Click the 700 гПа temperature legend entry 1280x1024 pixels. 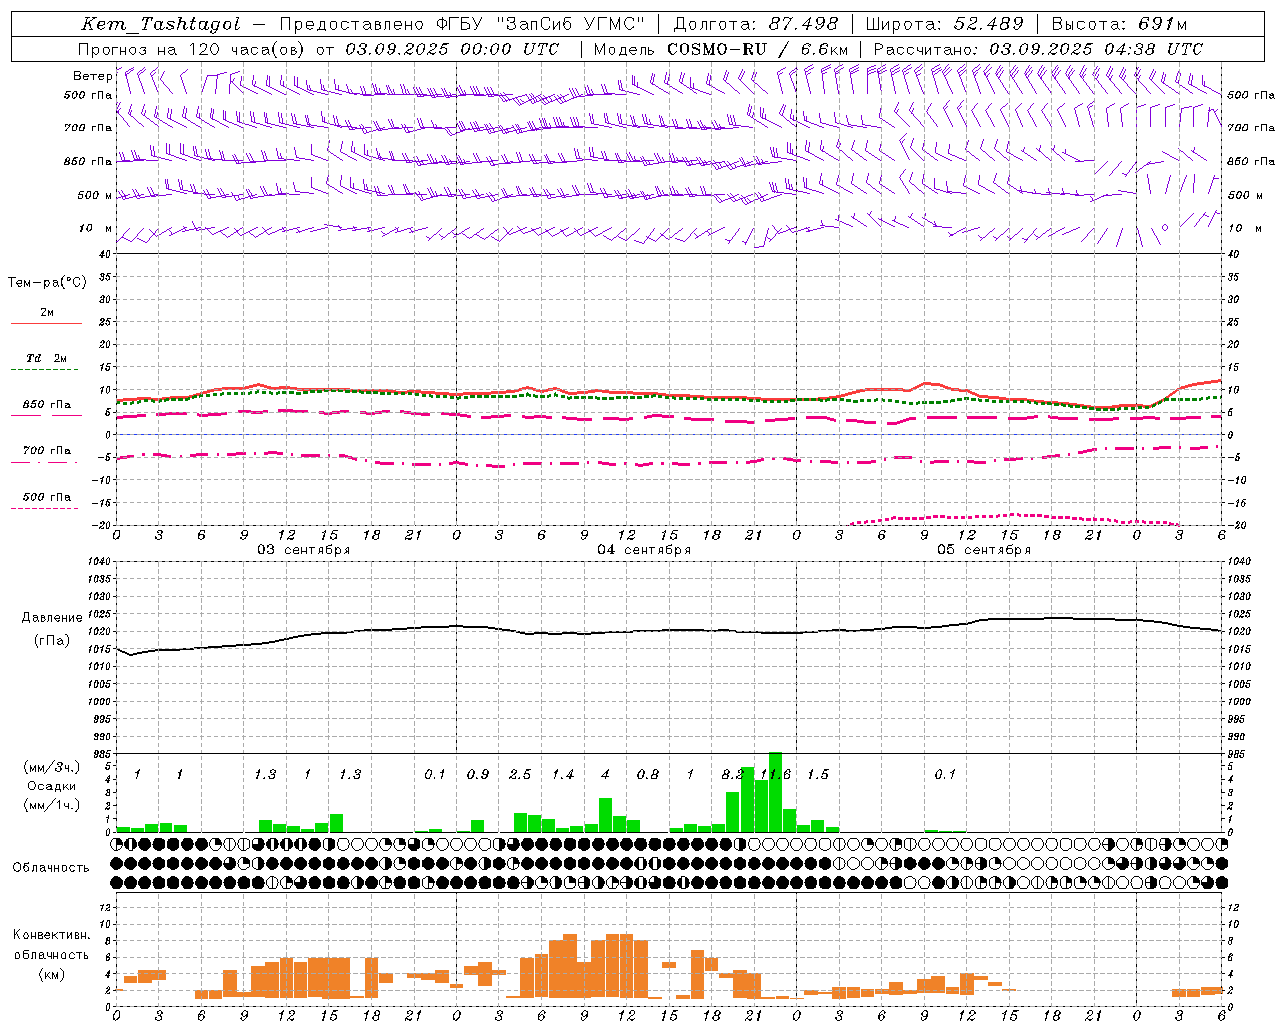click(x=47, y=451)
